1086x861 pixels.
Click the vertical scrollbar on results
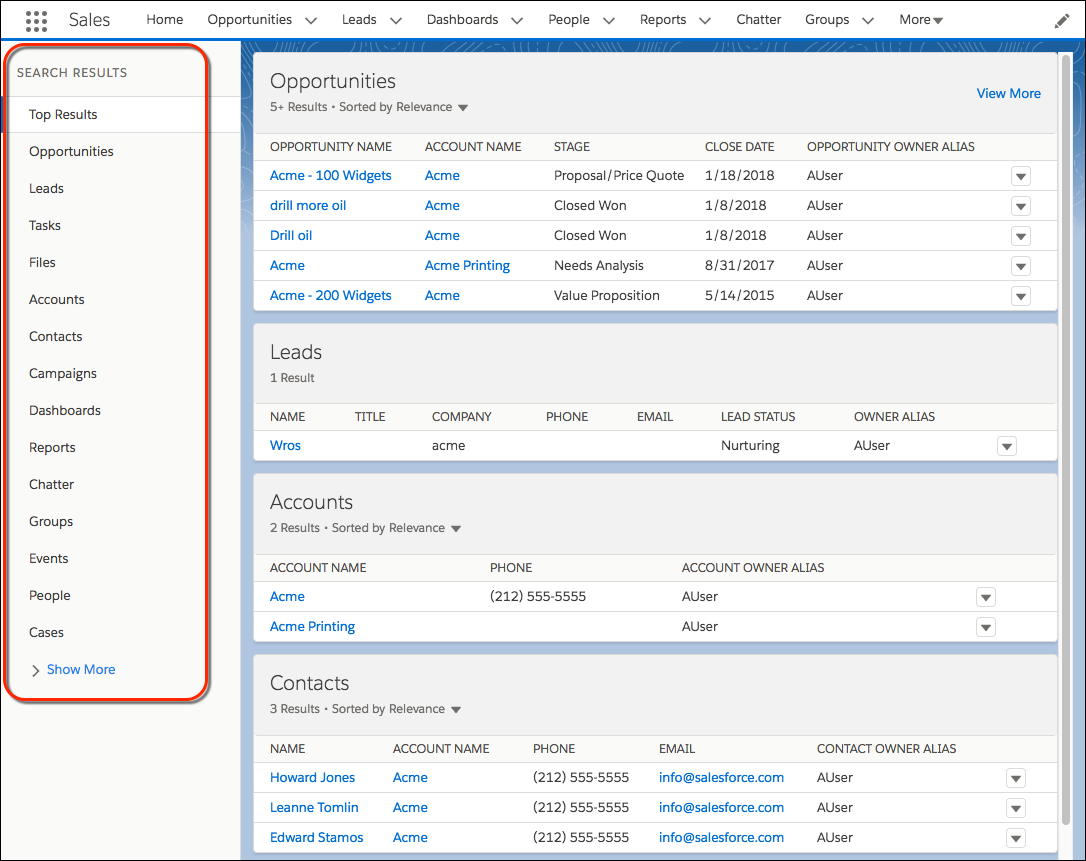[x=1066, y=439]
